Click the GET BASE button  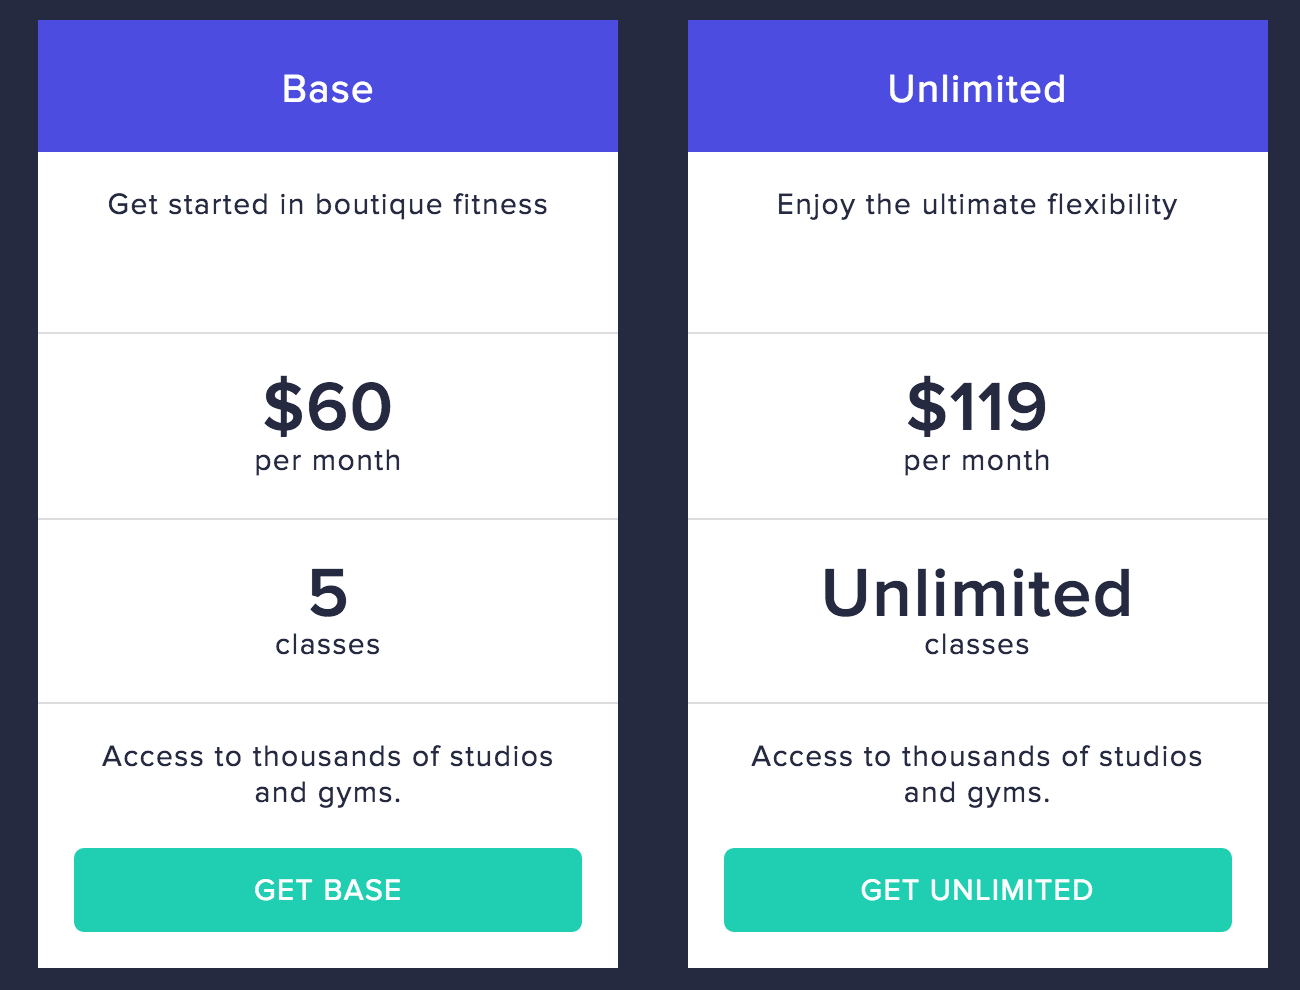click(328, 890)
